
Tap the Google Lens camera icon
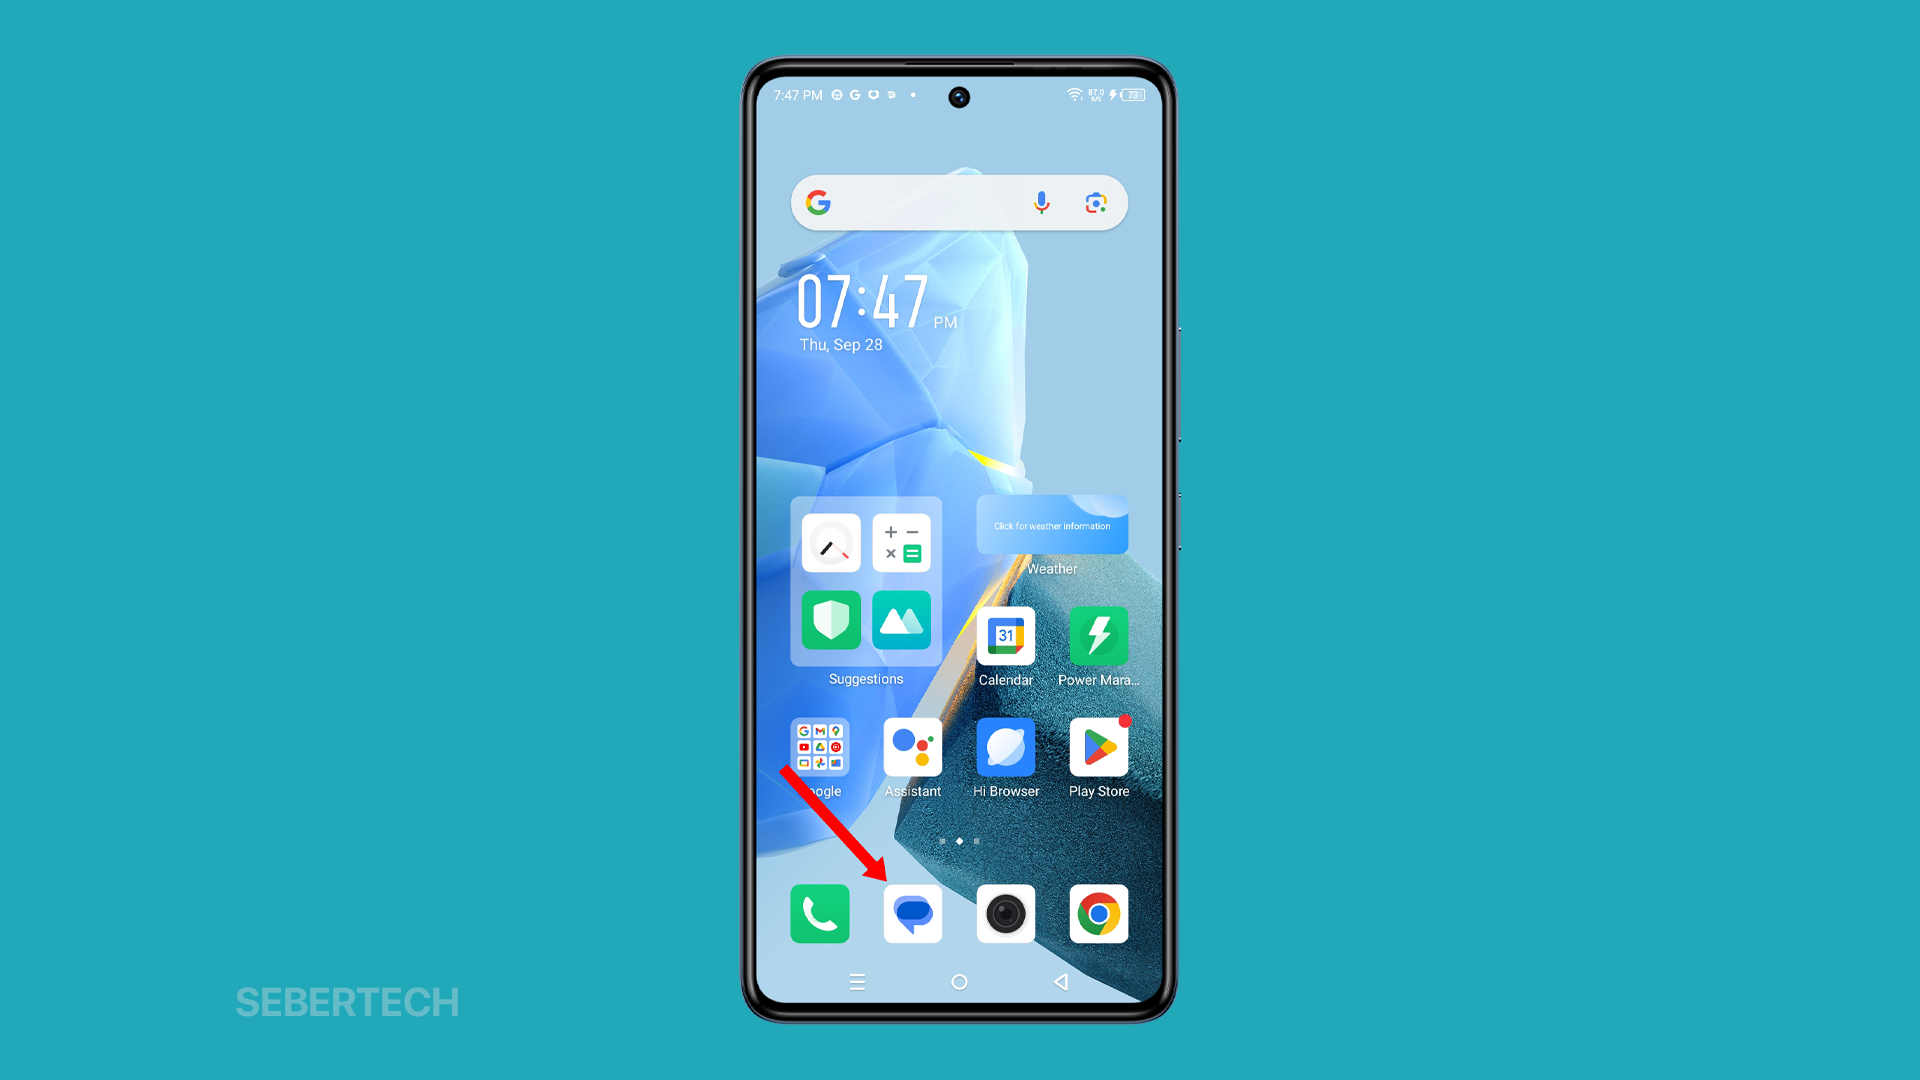1096,203
